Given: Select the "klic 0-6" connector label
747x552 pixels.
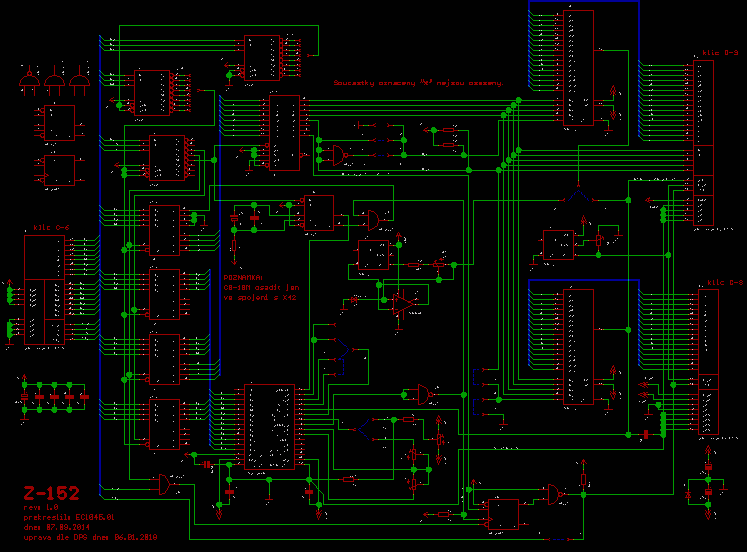Looking at the screenshot, I should (x=50, y=228).
